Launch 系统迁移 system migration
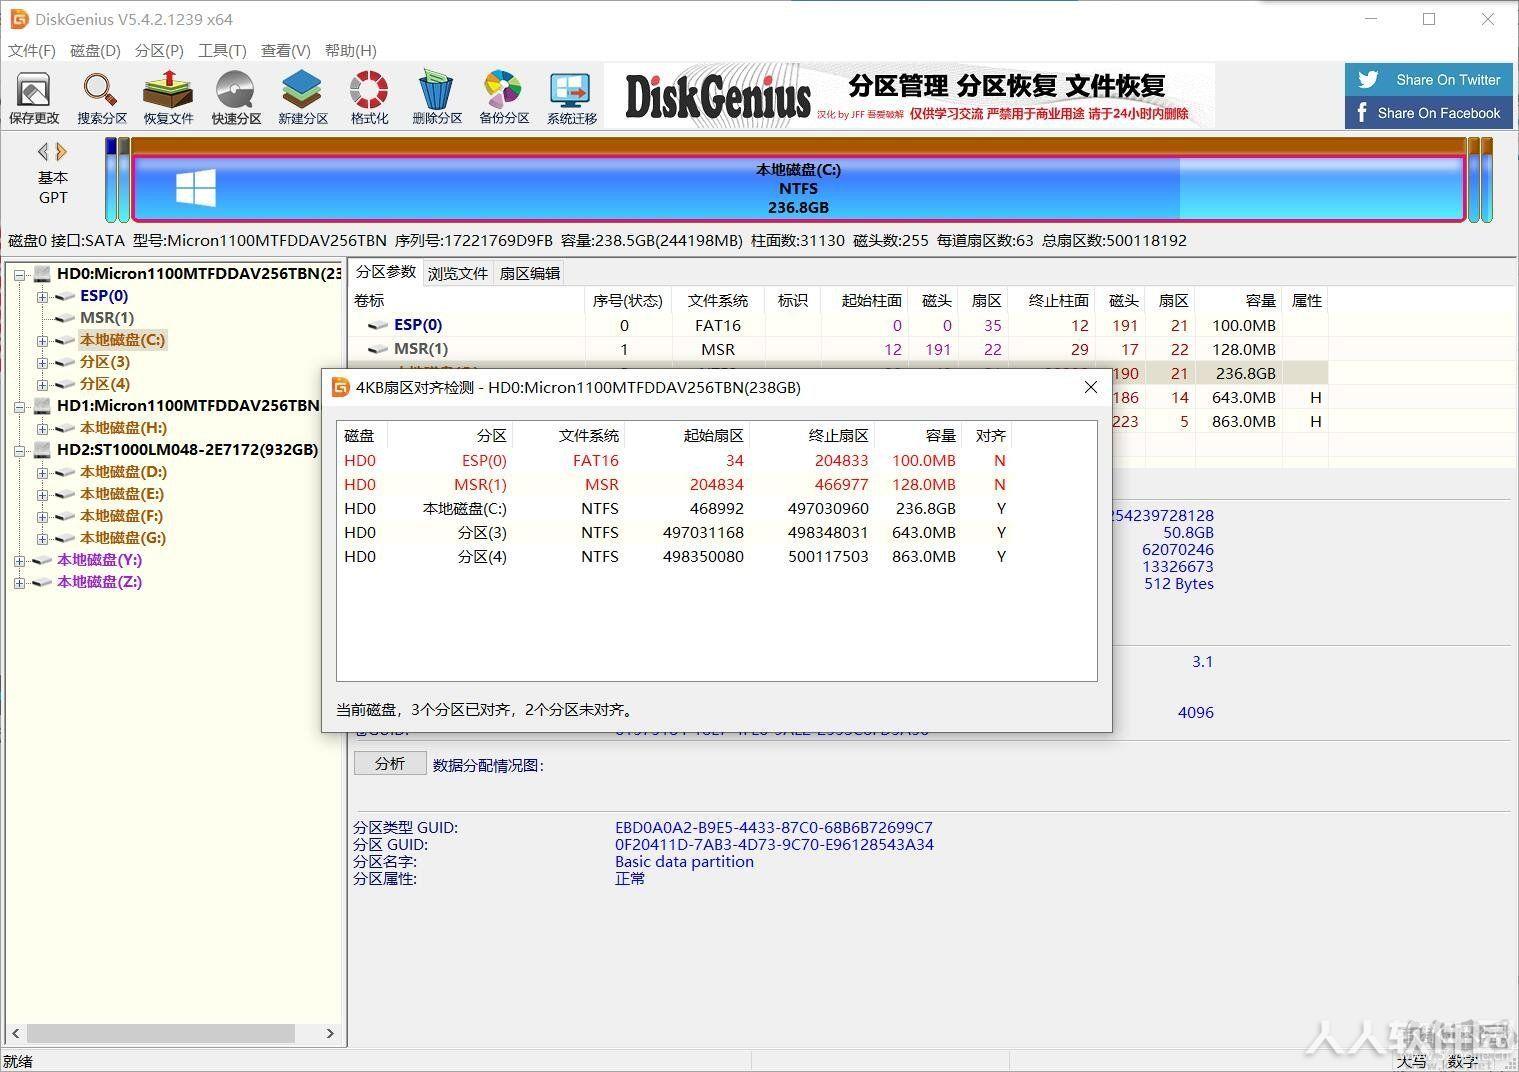 click(x=572, y=98)
